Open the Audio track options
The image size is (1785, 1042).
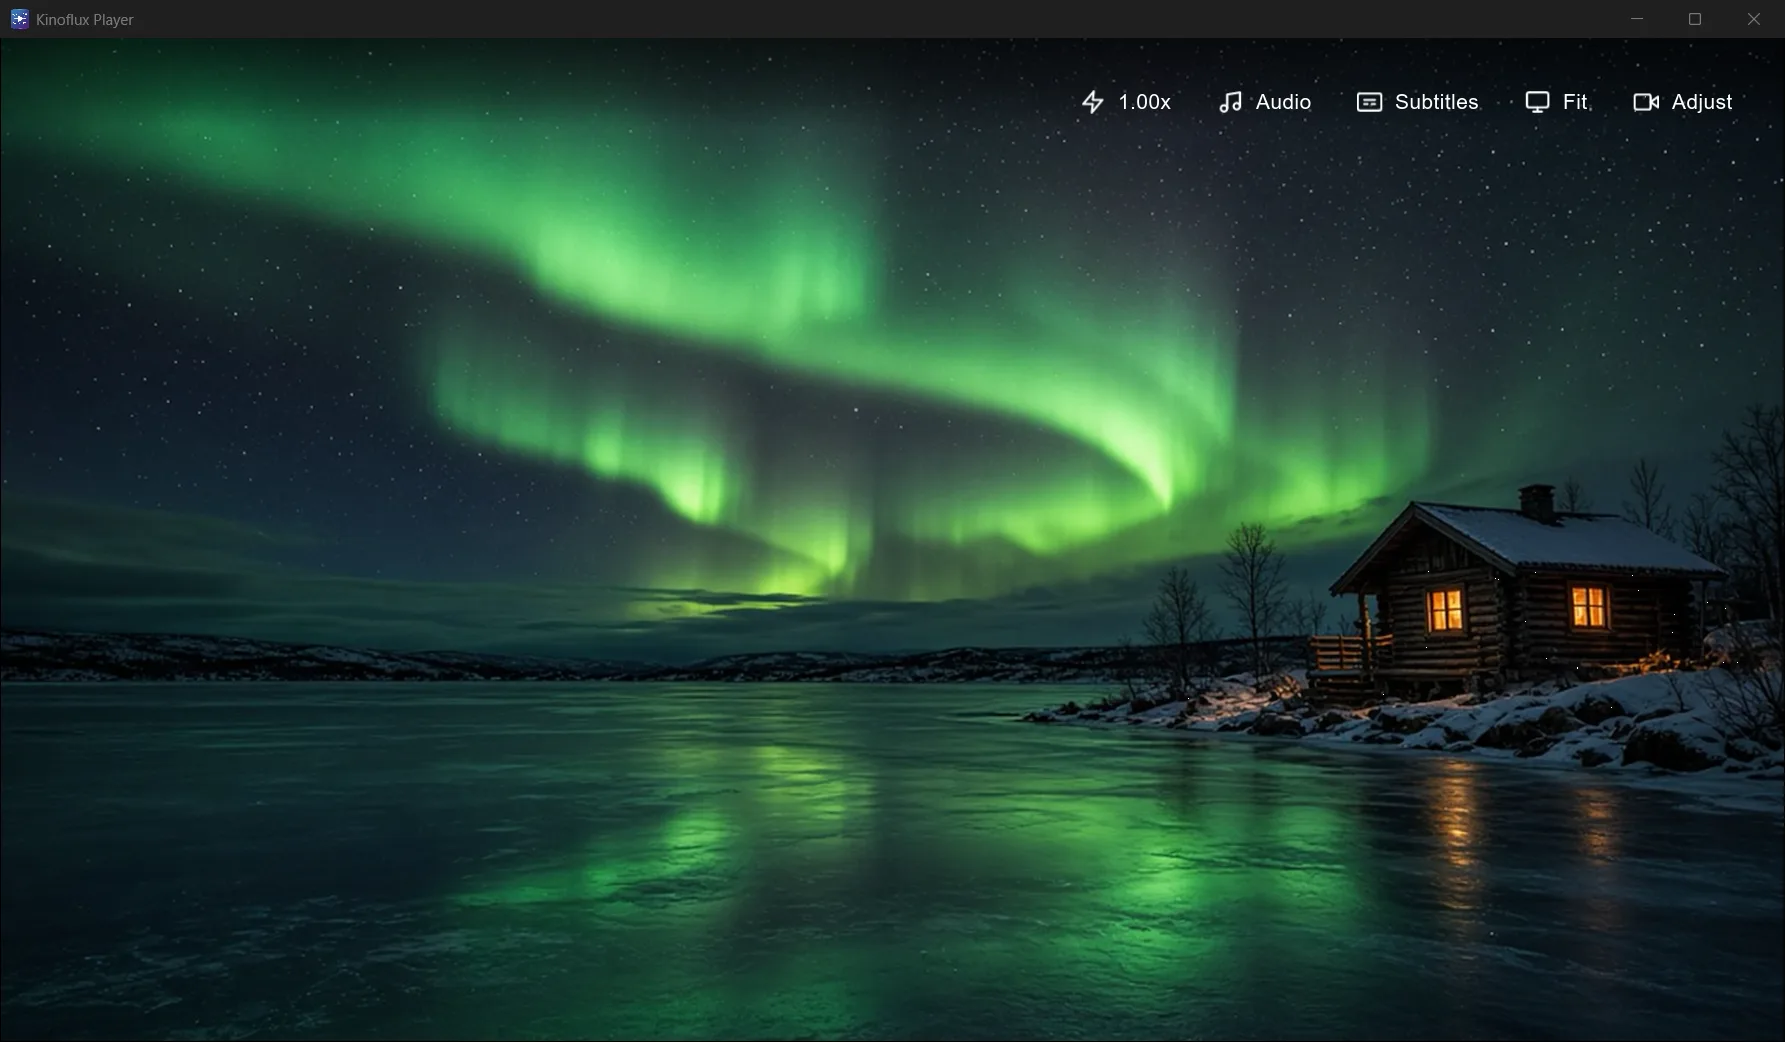pos(1265,102)
